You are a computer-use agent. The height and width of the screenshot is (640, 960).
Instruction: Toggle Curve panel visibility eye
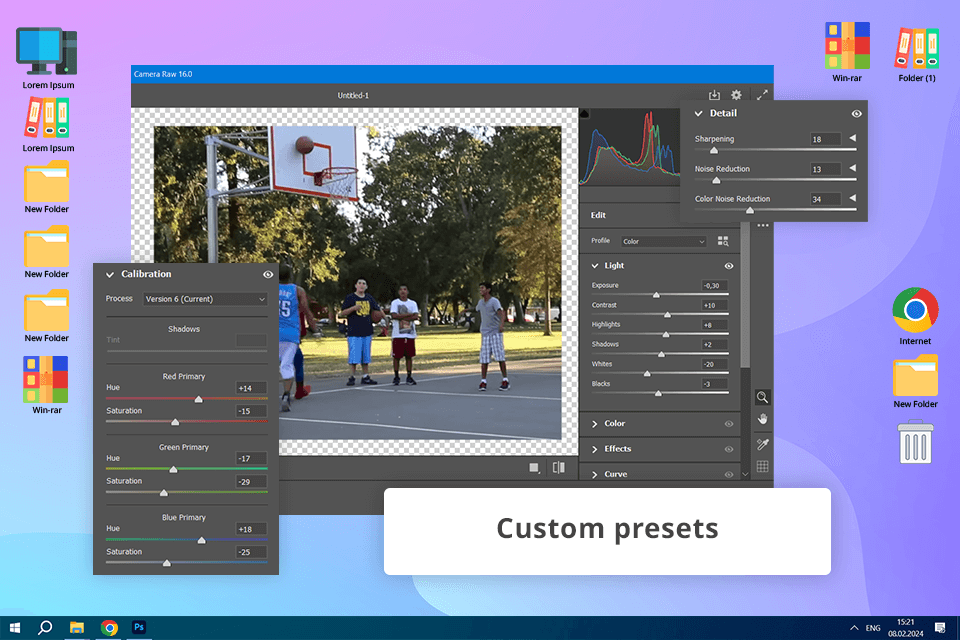729,474
